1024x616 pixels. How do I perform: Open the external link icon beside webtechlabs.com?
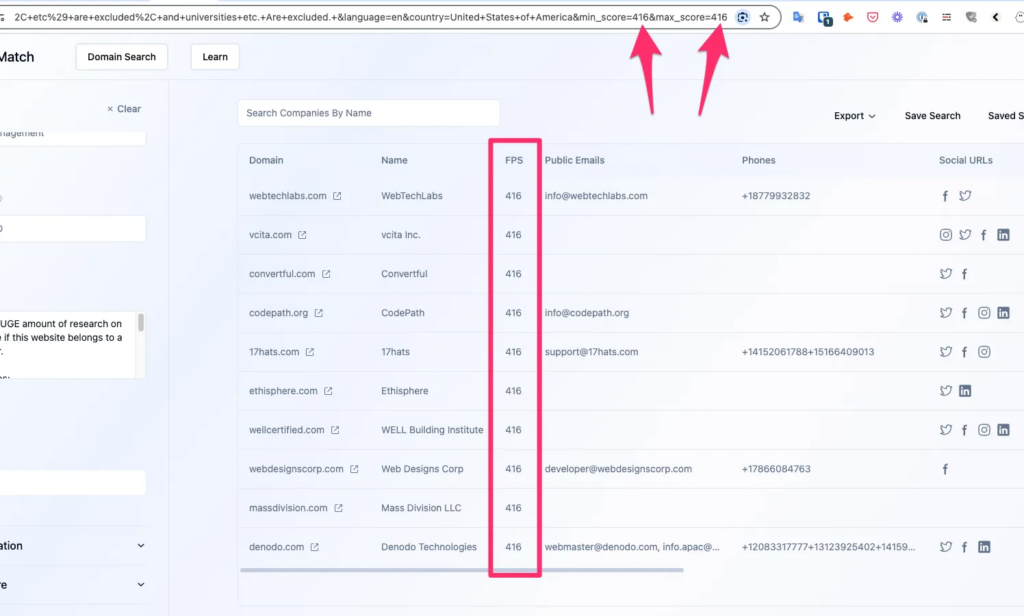337,196
